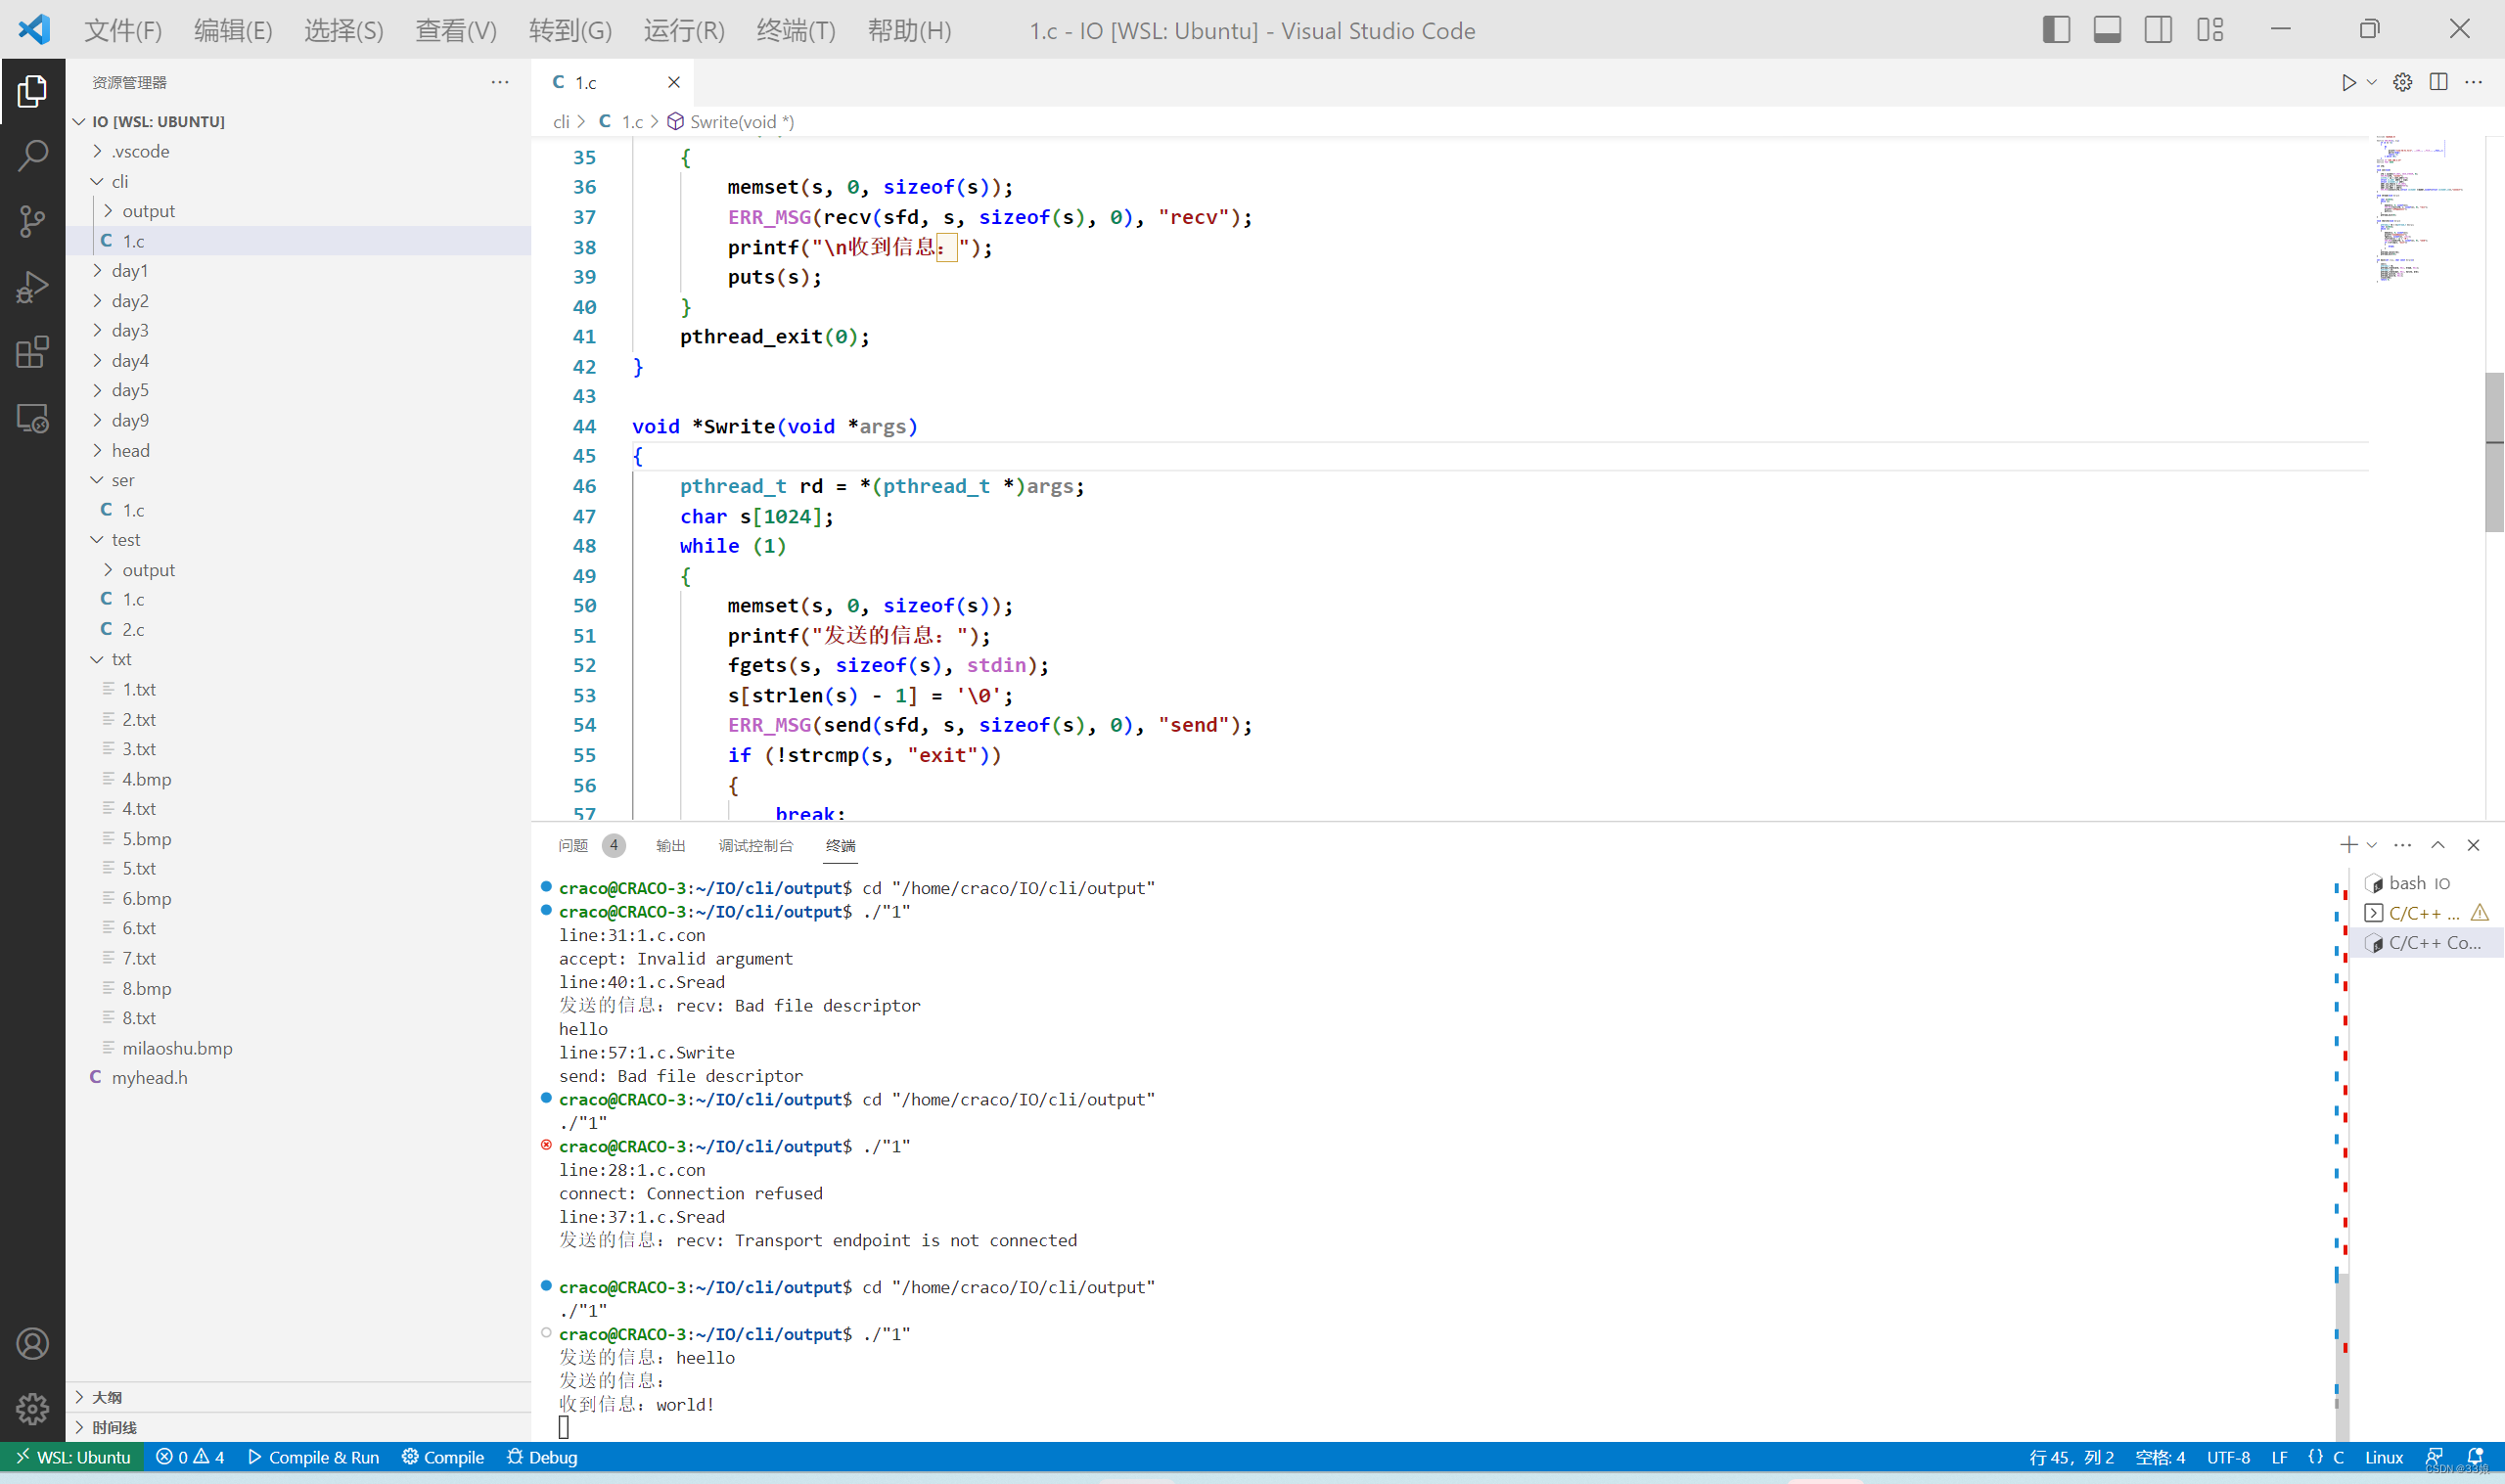Image resolution: width=2505 pixels, height=1484 pixels.
Task: Switch to the 调试控制台 panel tab
Action: tap(755, 846)
